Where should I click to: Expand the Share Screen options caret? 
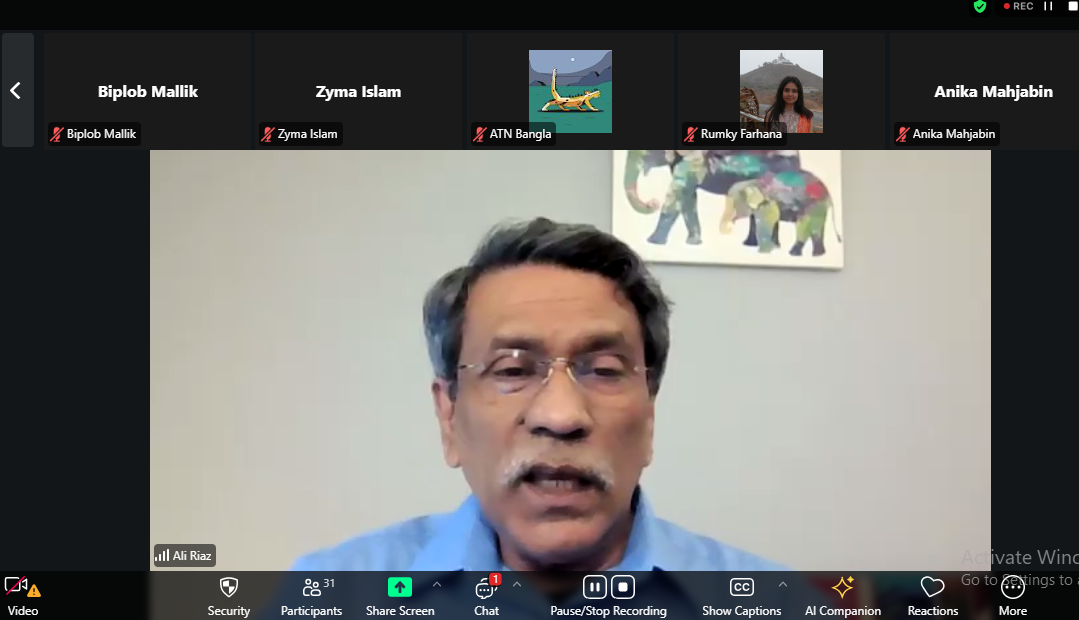coord(437,584)
